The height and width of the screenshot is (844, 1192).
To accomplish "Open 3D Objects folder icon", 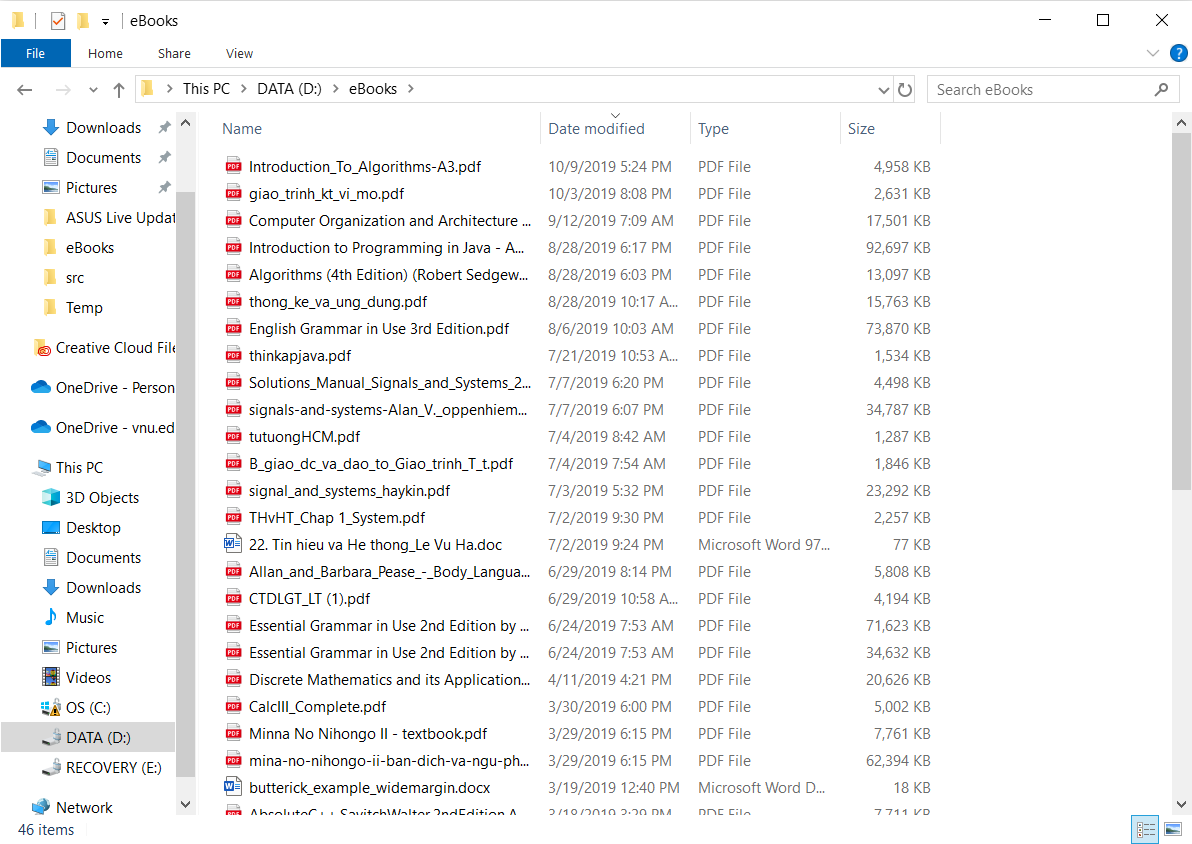I will point(51,497).
